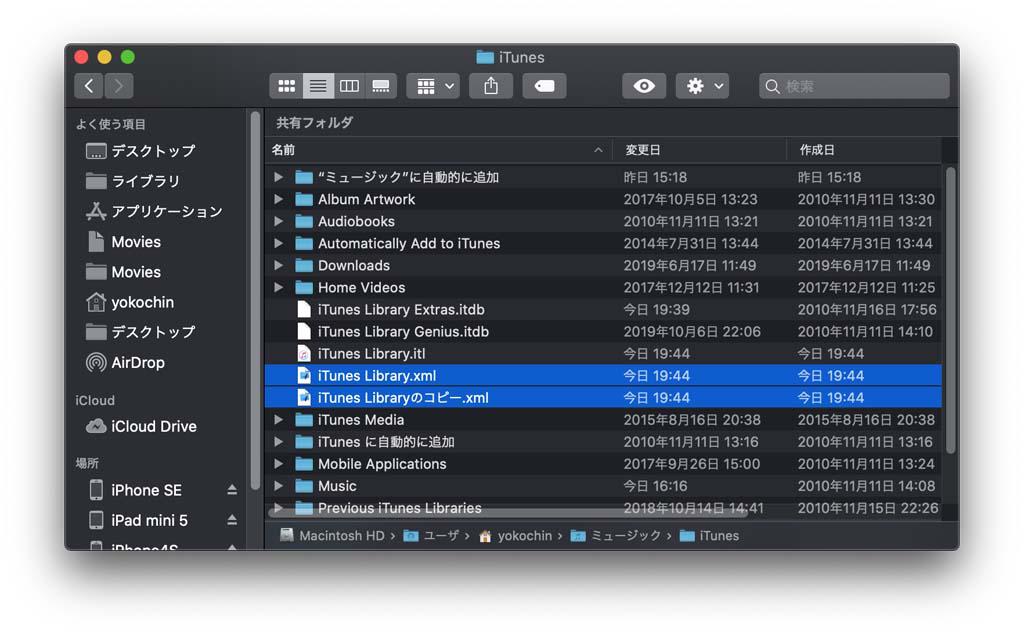Click yokochin in the path bar

[515, 536]
